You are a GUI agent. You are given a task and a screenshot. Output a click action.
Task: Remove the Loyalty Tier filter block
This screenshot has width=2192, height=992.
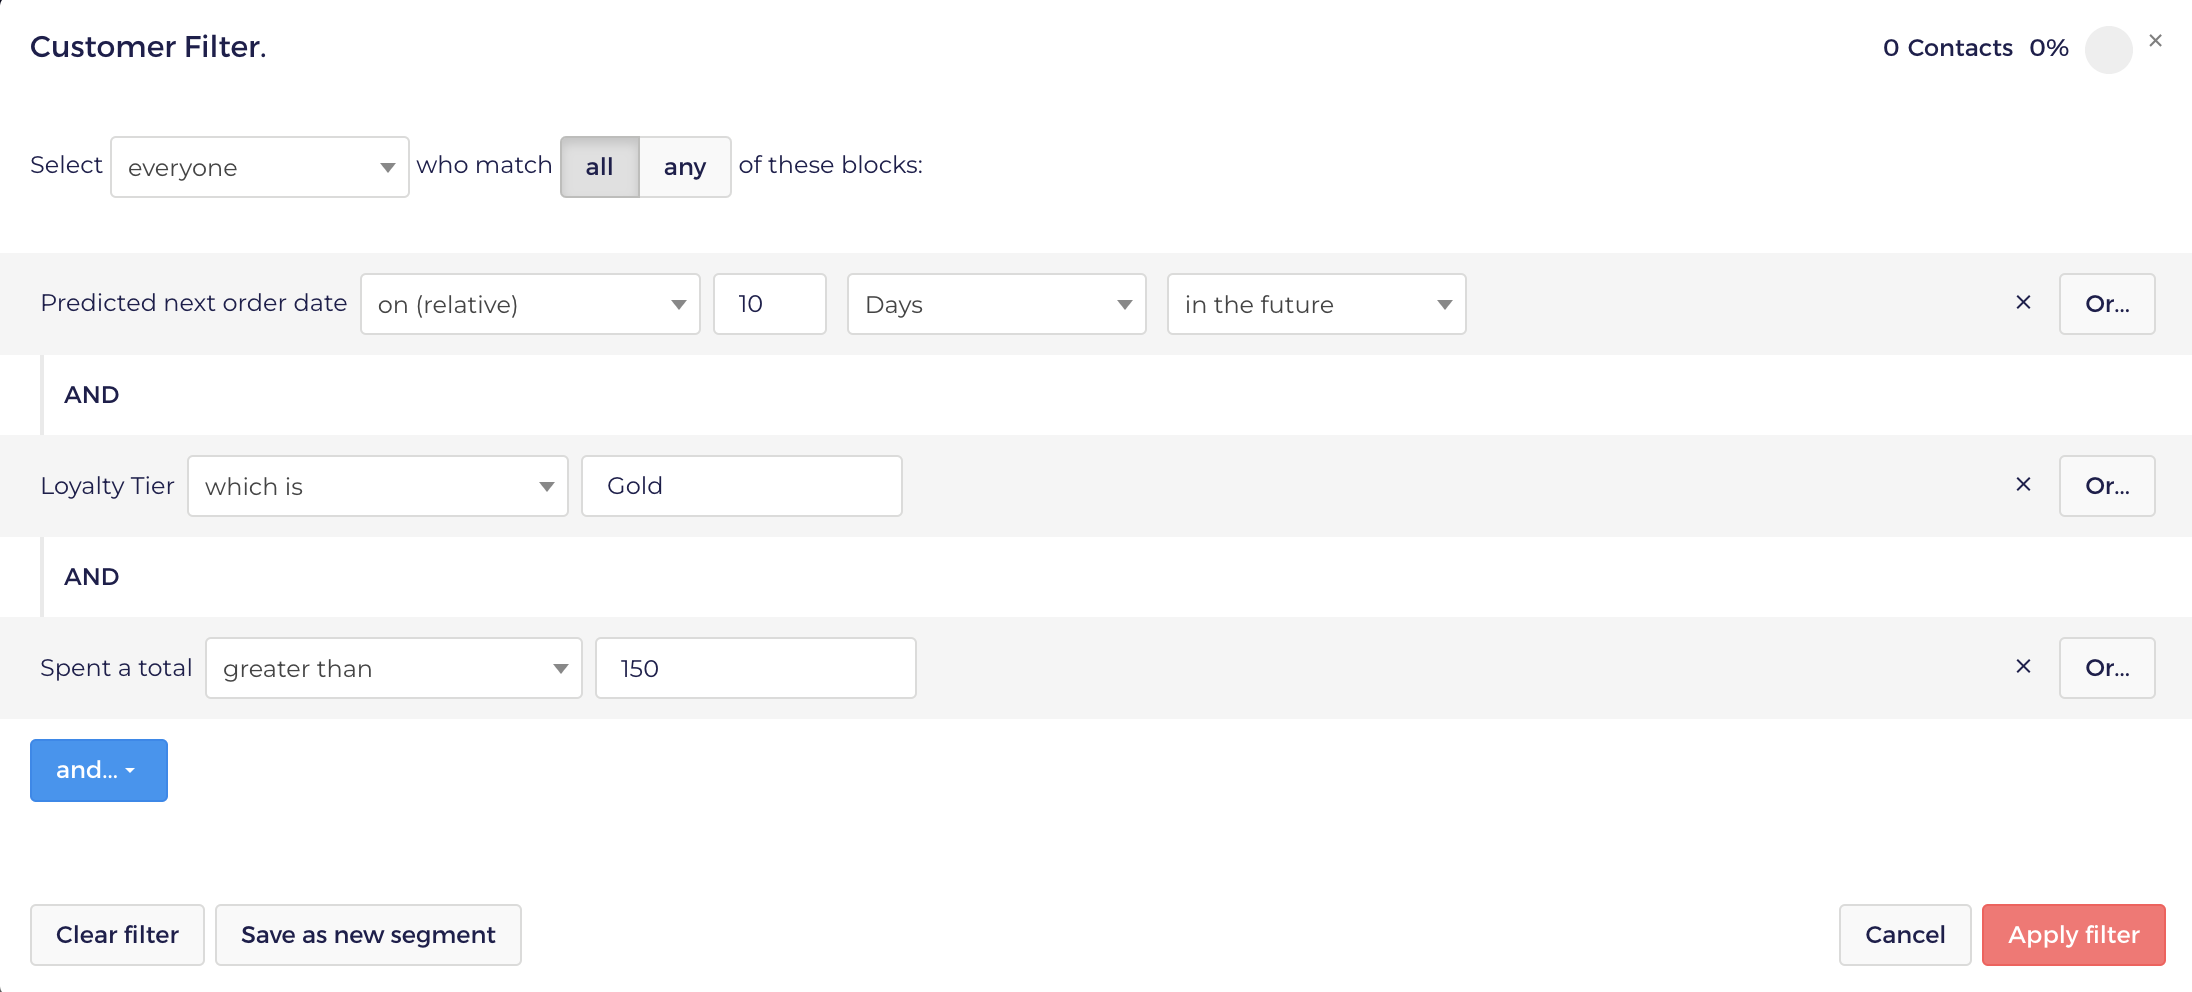click(2023, 485)
